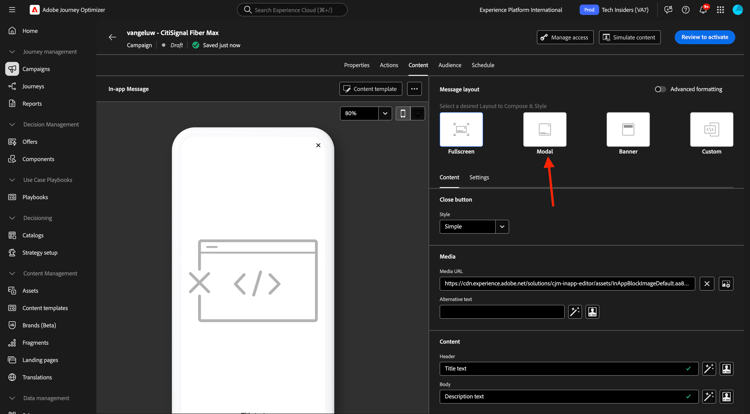Select the Banner layout

[628, 130]
